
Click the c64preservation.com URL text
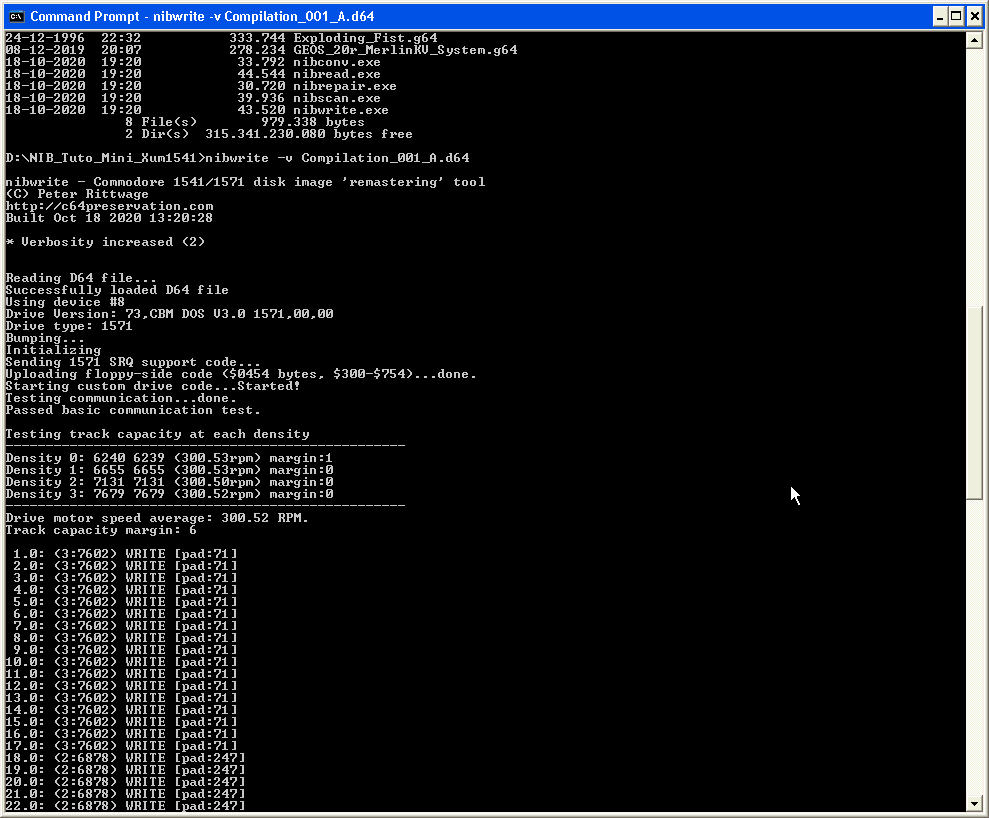[x=109, y=206]
